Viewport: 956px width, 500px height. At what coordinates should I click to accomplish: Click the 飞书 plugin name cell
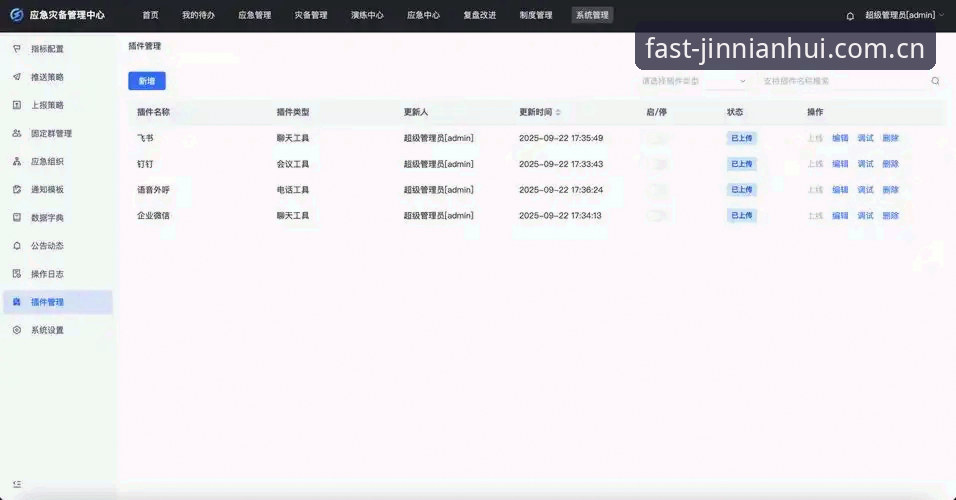click(x=145, y=138)
